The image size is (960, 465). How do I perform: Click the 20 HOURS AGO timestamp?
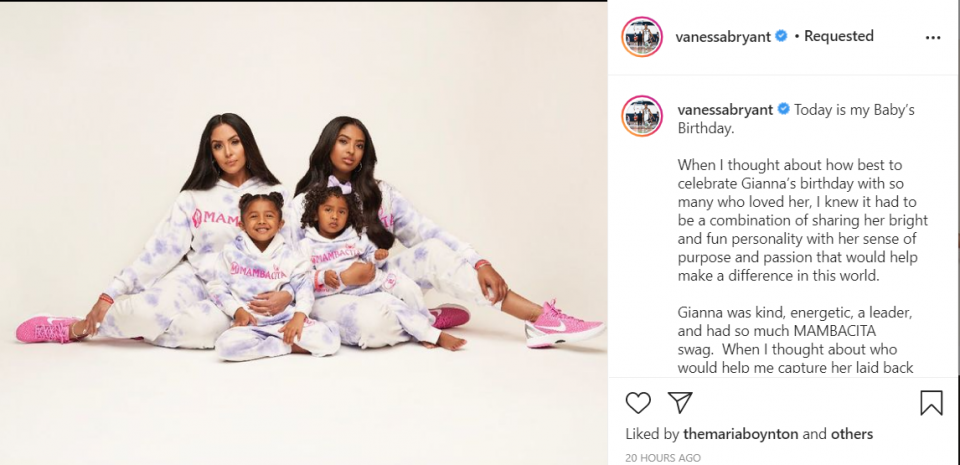point(663,458)
